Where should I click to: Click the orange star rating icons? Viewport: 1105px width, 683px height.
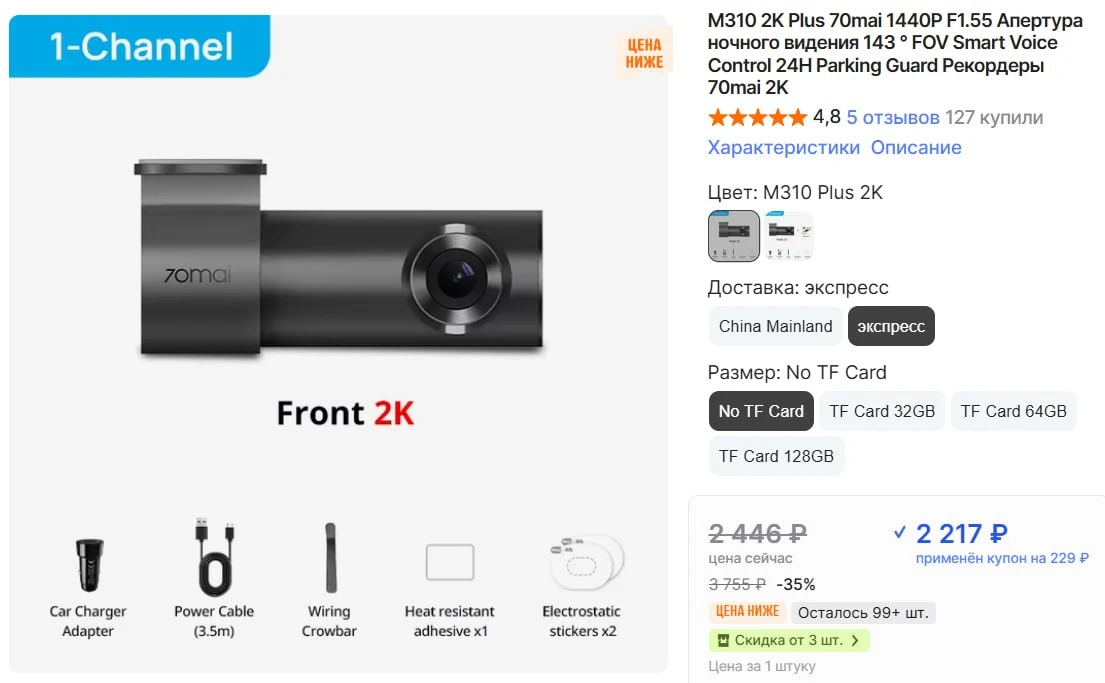point(758,117)
